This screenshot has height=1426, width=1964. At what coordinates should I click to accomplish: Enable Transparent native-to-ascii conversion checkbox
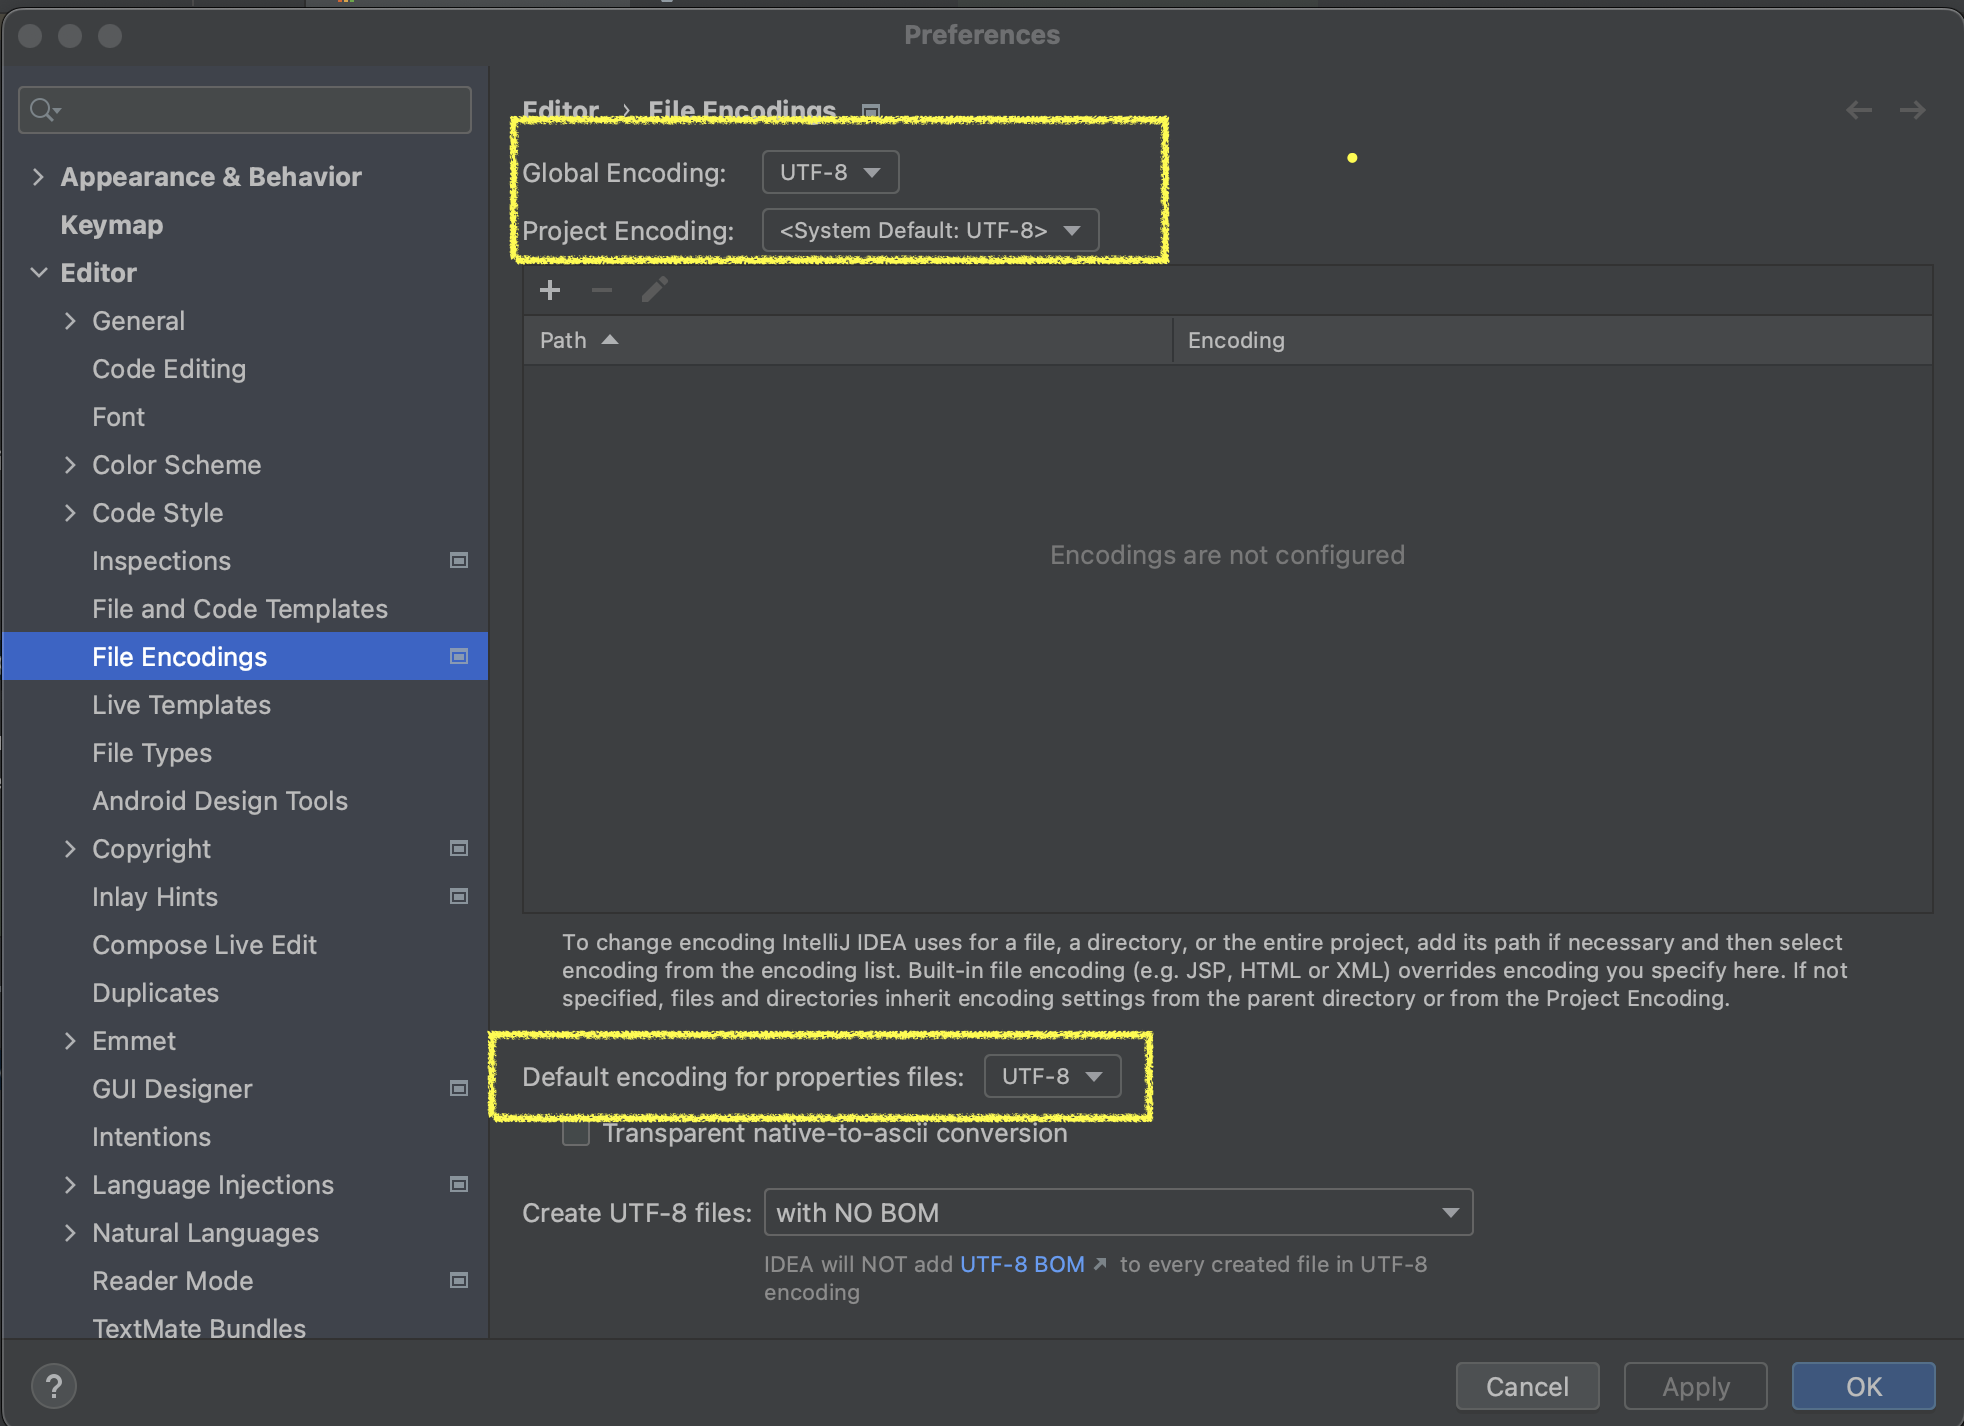576,1134
